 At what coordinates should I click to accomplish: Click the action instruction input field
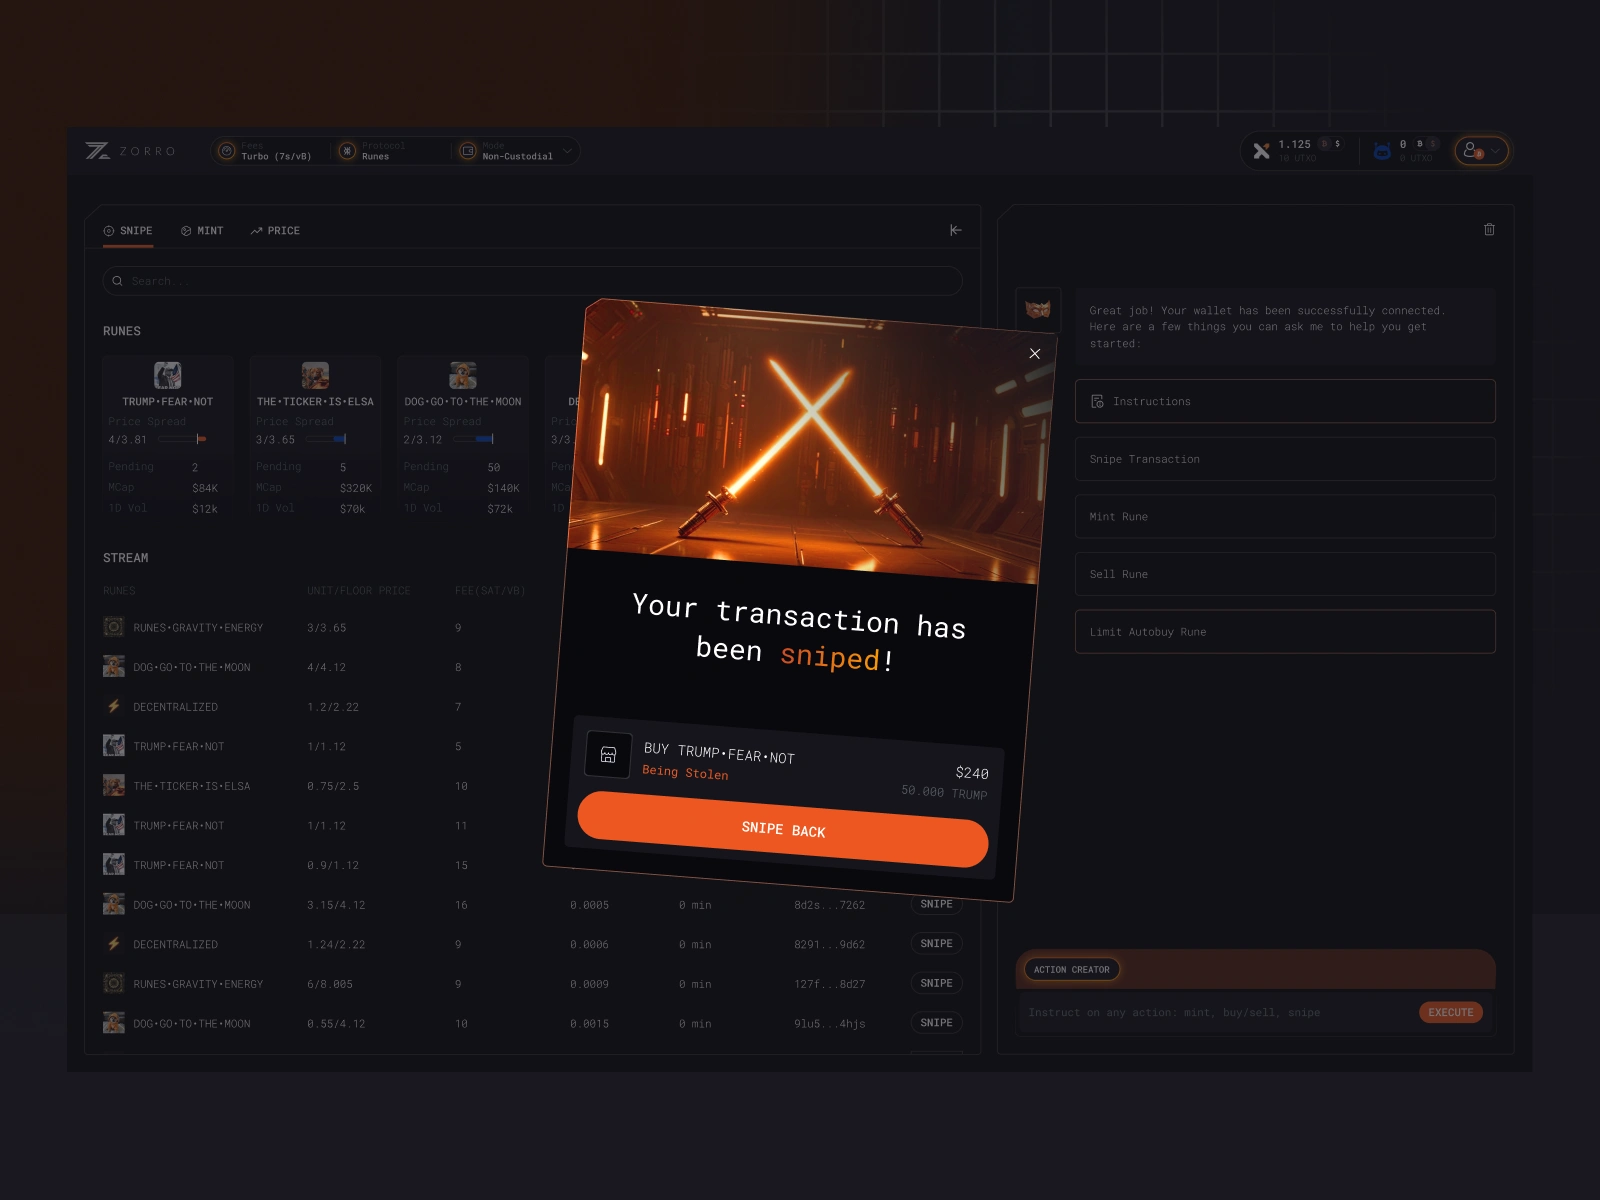pyautogui.click(x=1217, y=1013)
